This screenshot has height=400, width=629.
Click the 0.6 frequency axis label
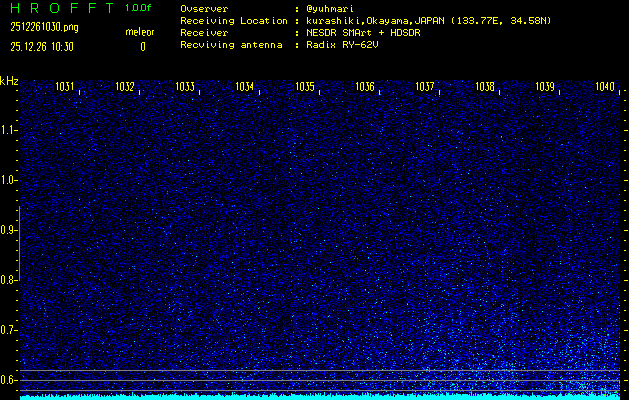point(9,380)
